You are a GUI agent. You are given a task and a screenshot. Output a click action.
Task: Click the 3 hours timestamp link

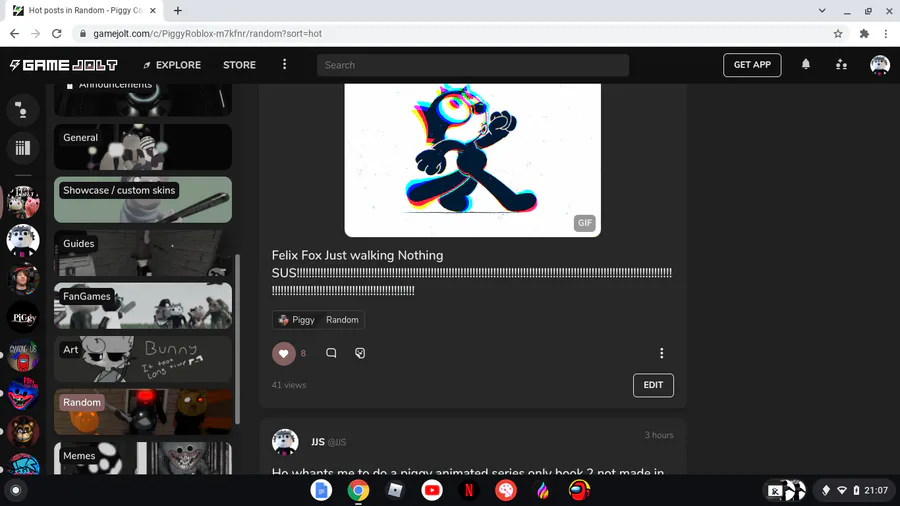(x=659, y=435)
